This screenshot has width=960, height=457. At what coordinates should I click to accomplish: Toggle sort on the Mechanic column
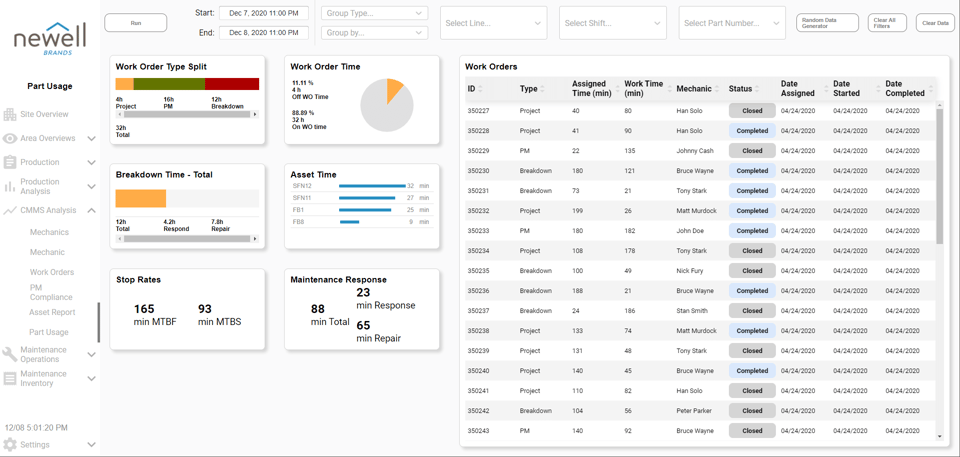tap(717, 89)
